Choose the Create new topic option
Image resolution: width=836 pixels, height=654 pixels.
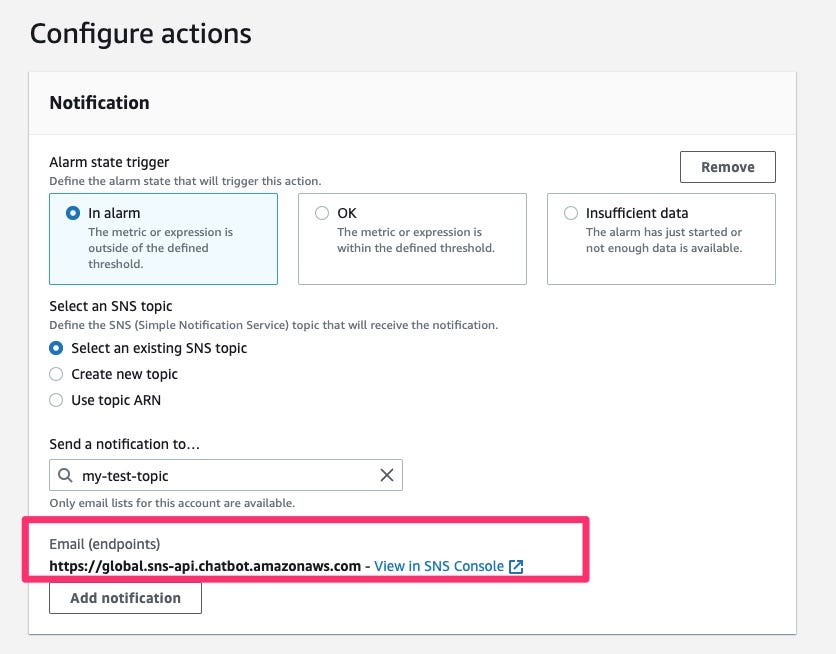click(57, 374)
